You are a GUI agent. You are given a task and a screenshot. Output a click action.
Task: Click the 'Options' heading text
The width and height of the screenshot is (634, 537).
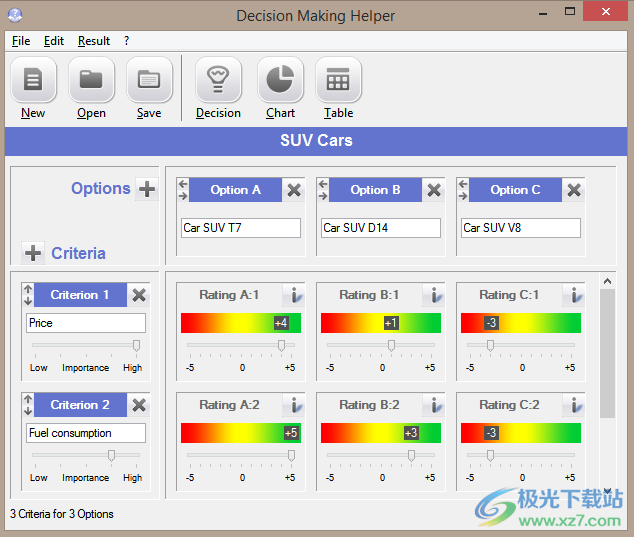[101, 188]
